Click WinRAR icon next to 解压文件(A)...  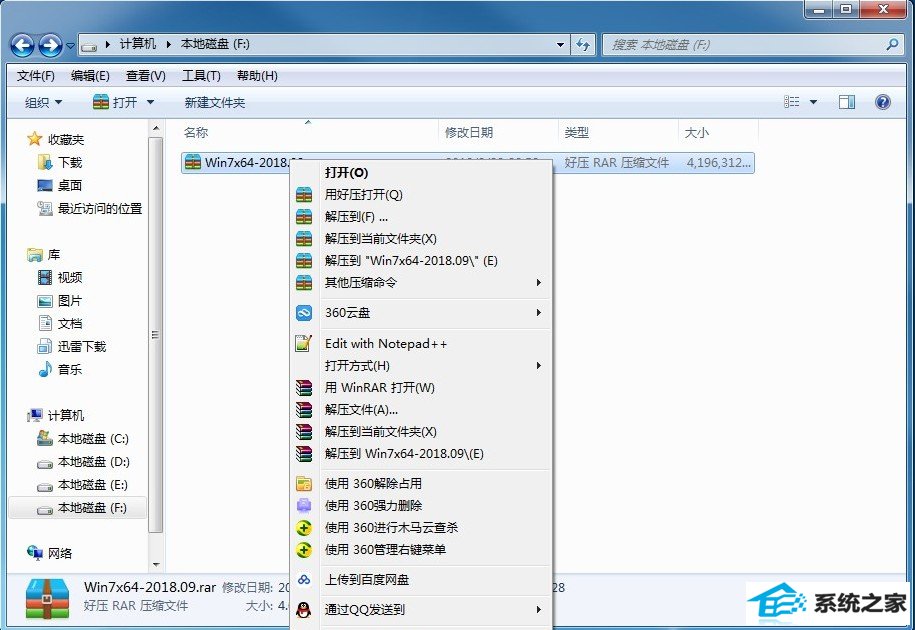(304, 410)
